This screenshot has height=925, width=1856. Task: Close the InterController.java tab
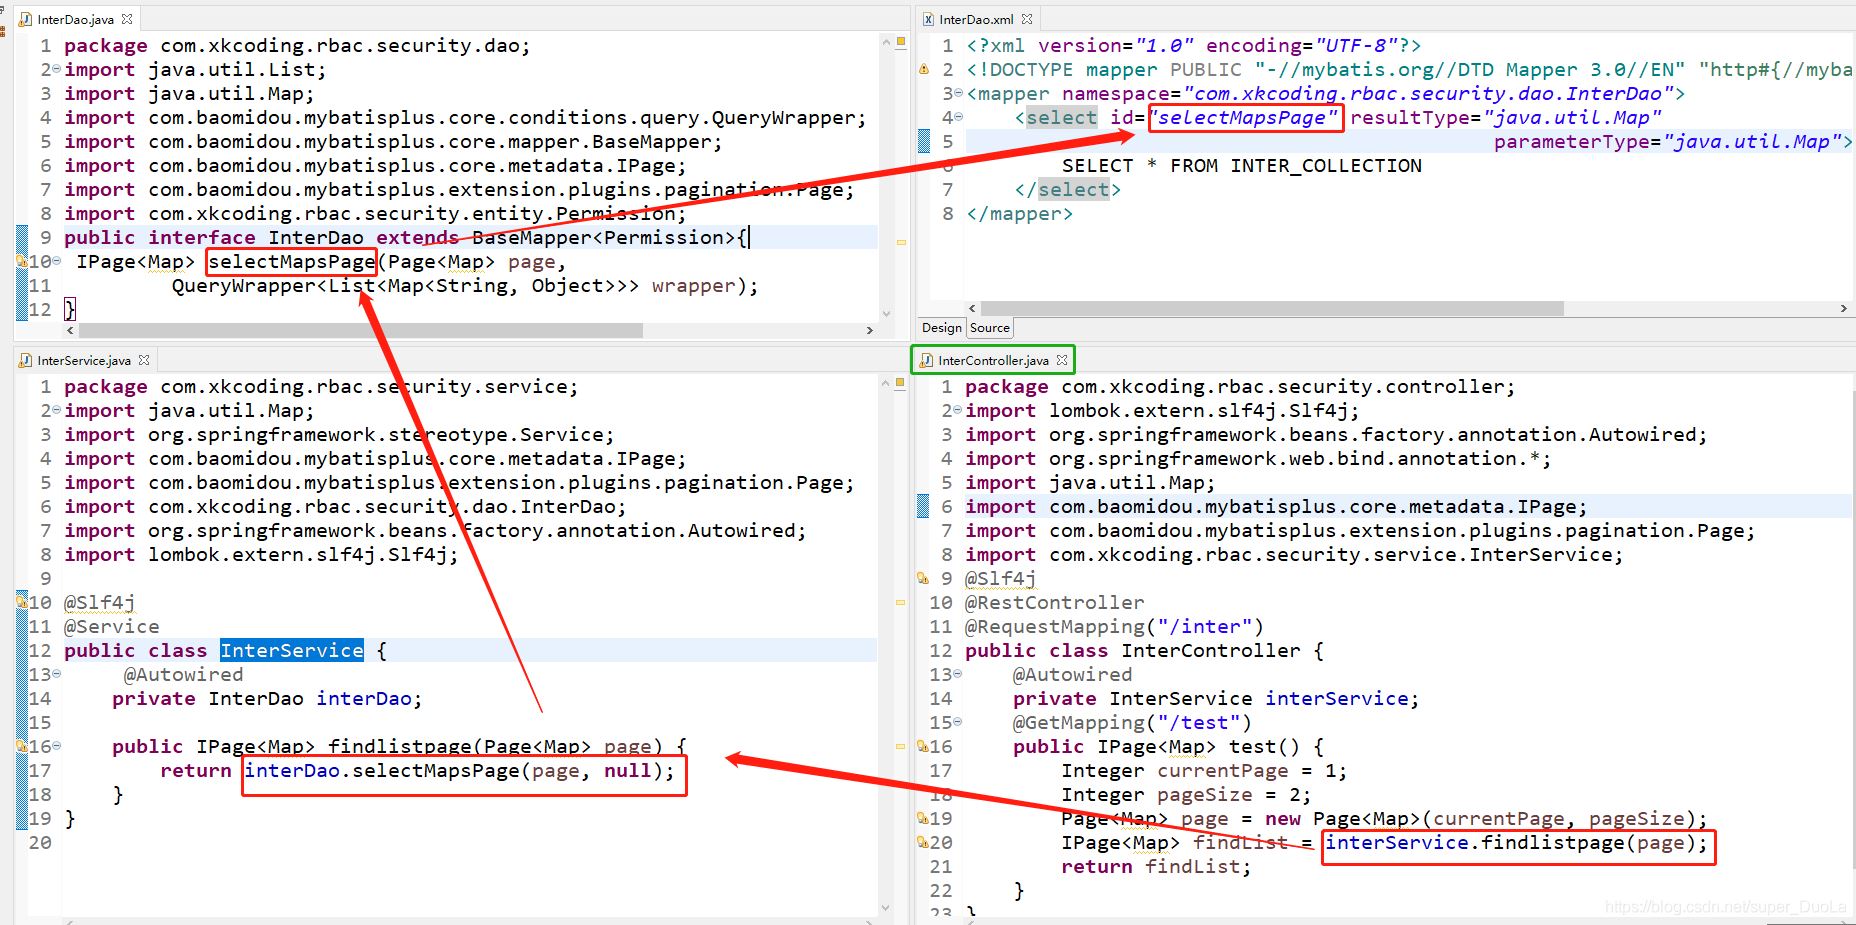[1062, 360]
